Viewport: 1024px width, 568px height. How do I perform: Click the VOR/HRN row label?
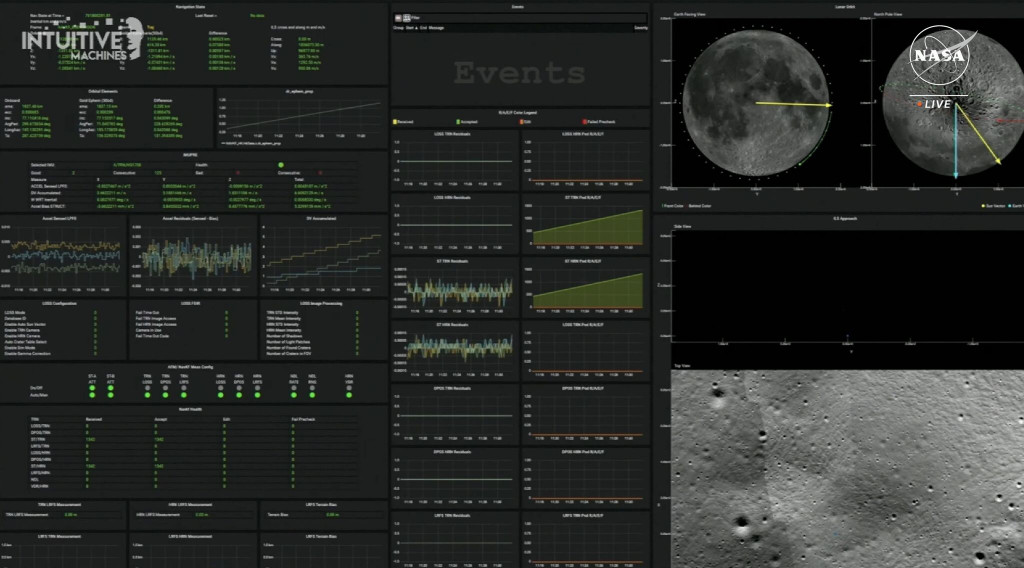point(40,486)
